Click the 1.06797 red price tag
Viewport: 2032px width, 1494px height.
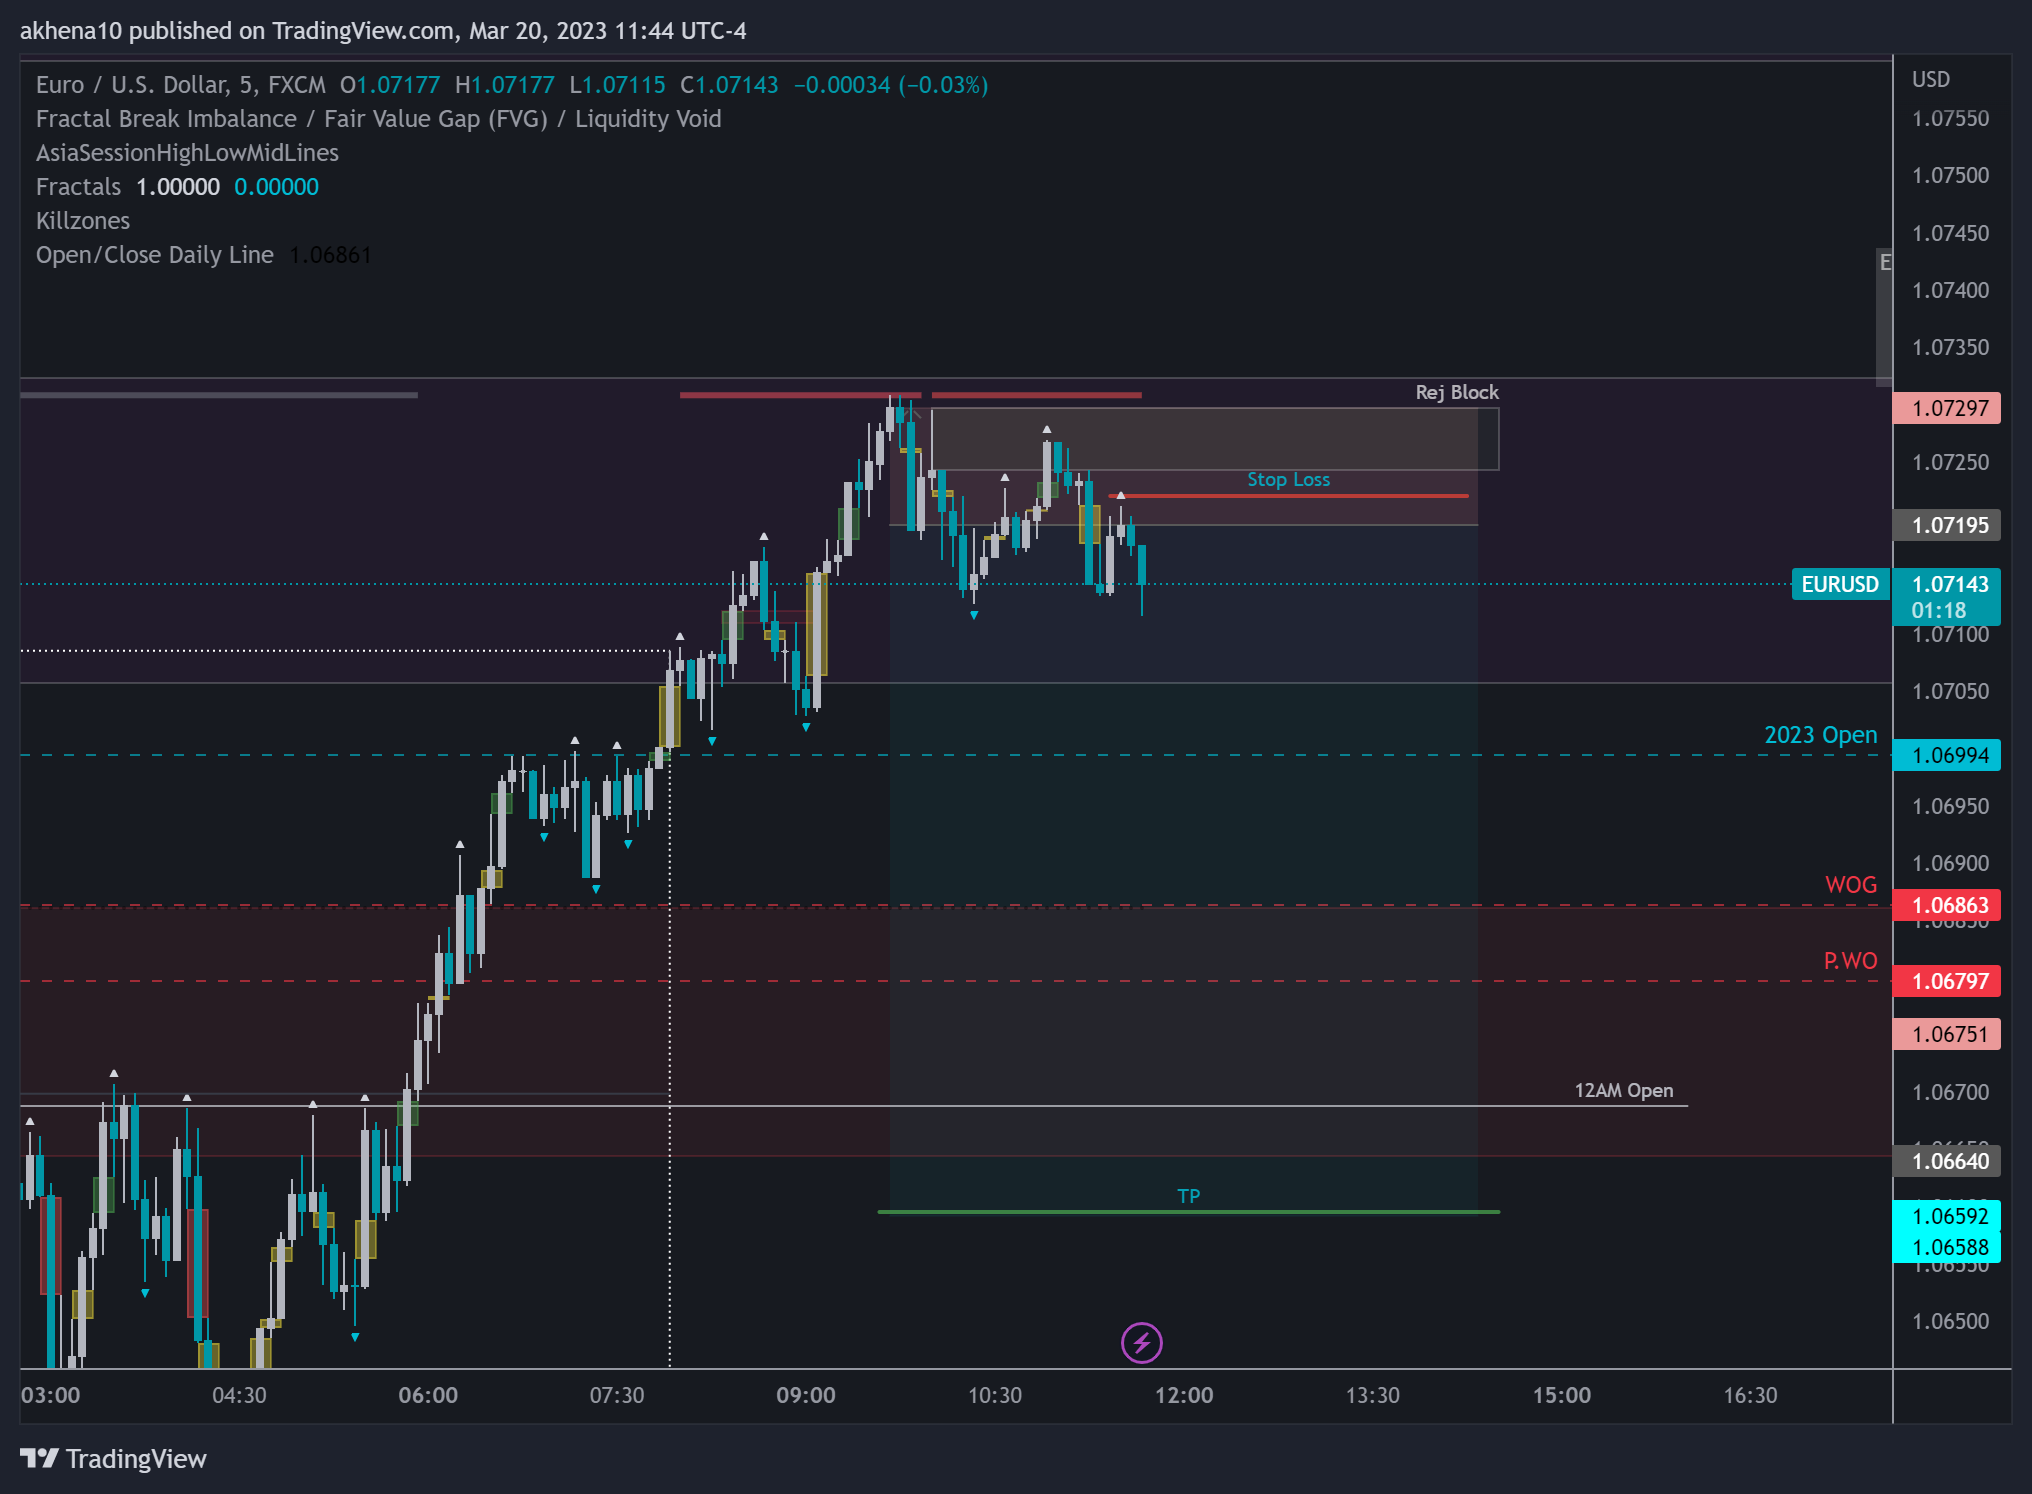click(x=1947, y=981)
